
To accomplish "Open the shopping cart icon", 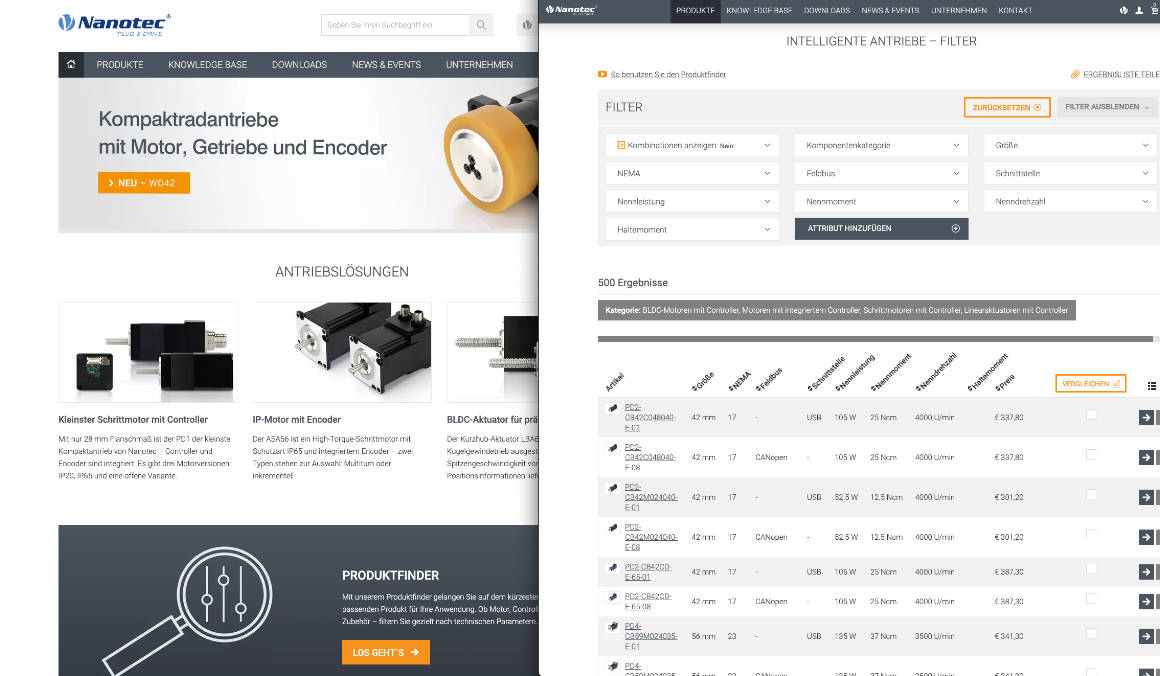I will point(1152,10).
